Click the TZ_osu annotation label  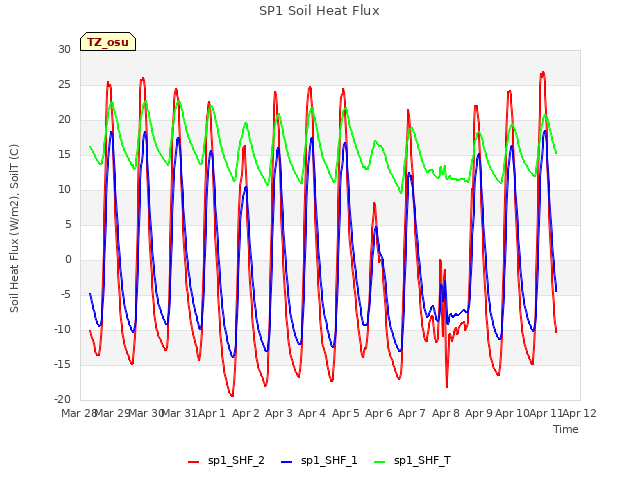(x=108, y=42)
